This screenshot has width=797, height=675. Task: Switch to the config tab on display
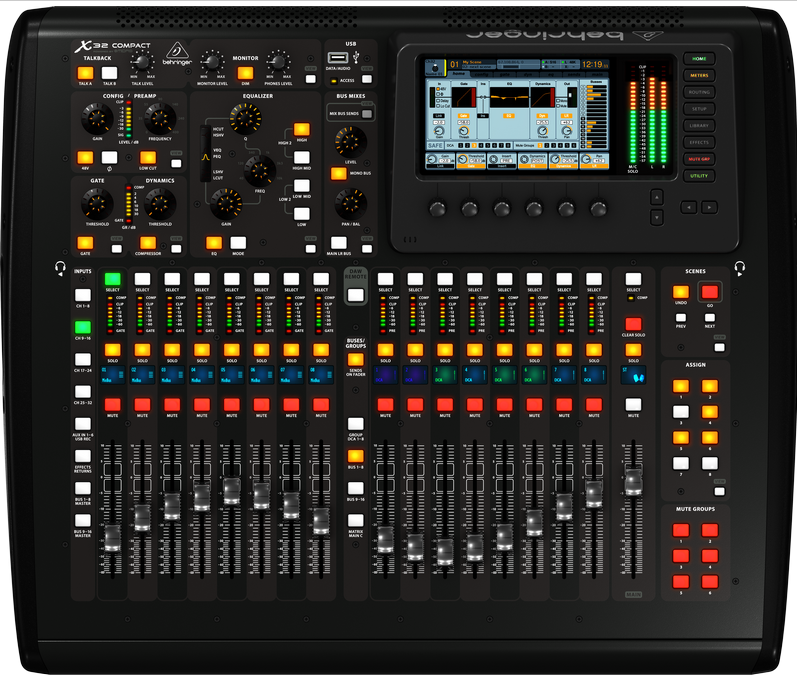(481, 74)
